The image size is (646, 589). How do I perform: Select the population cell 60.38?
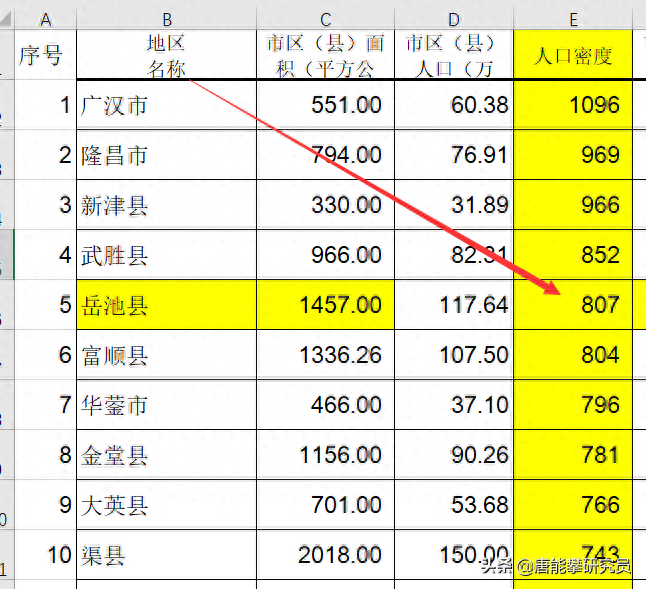point(453,105)
